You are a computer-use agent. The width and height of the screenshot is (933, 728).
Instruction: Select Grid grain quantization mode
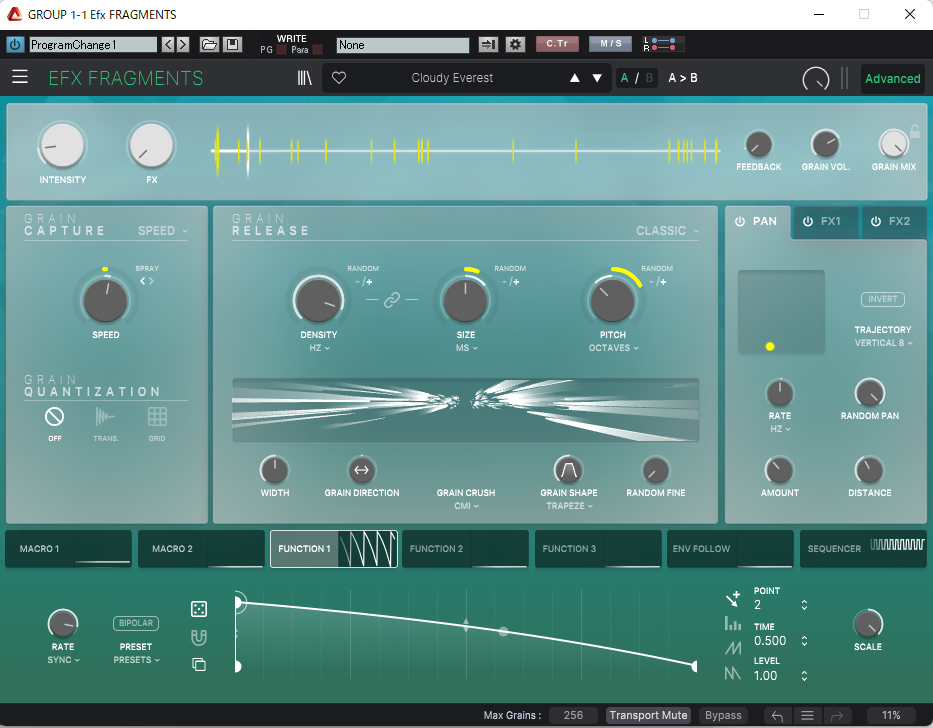[157, 417]
